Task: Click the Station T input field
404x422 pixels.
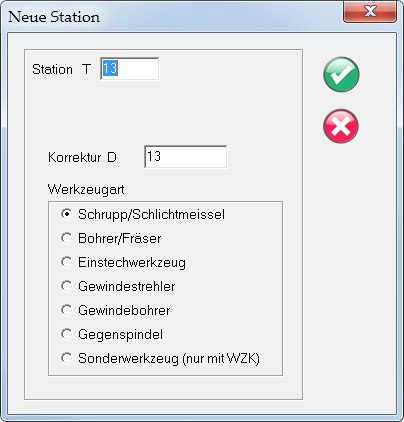Action: coord(130,69)
